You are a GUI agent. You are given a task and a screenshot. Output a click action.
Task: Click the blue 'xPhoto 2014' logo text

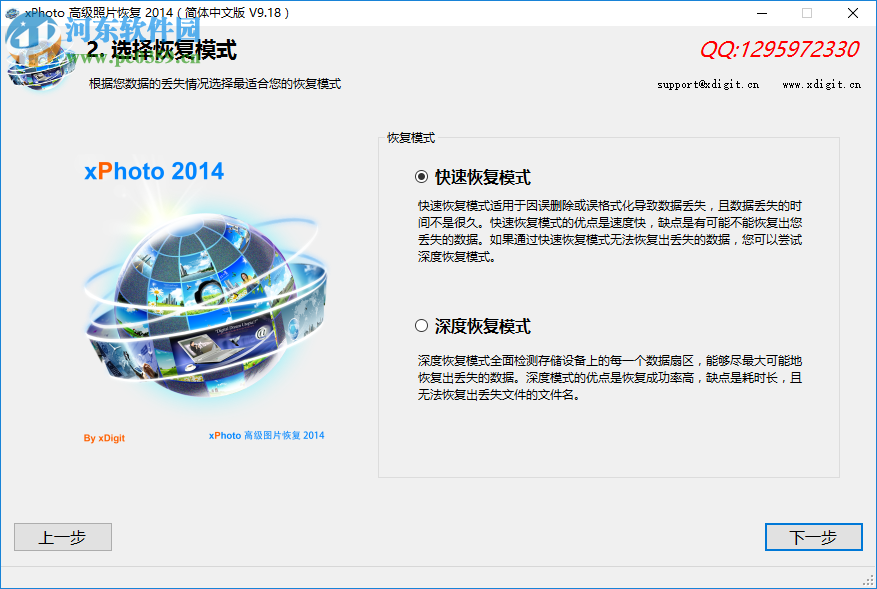pyautogui.click(x=154, y=171)
